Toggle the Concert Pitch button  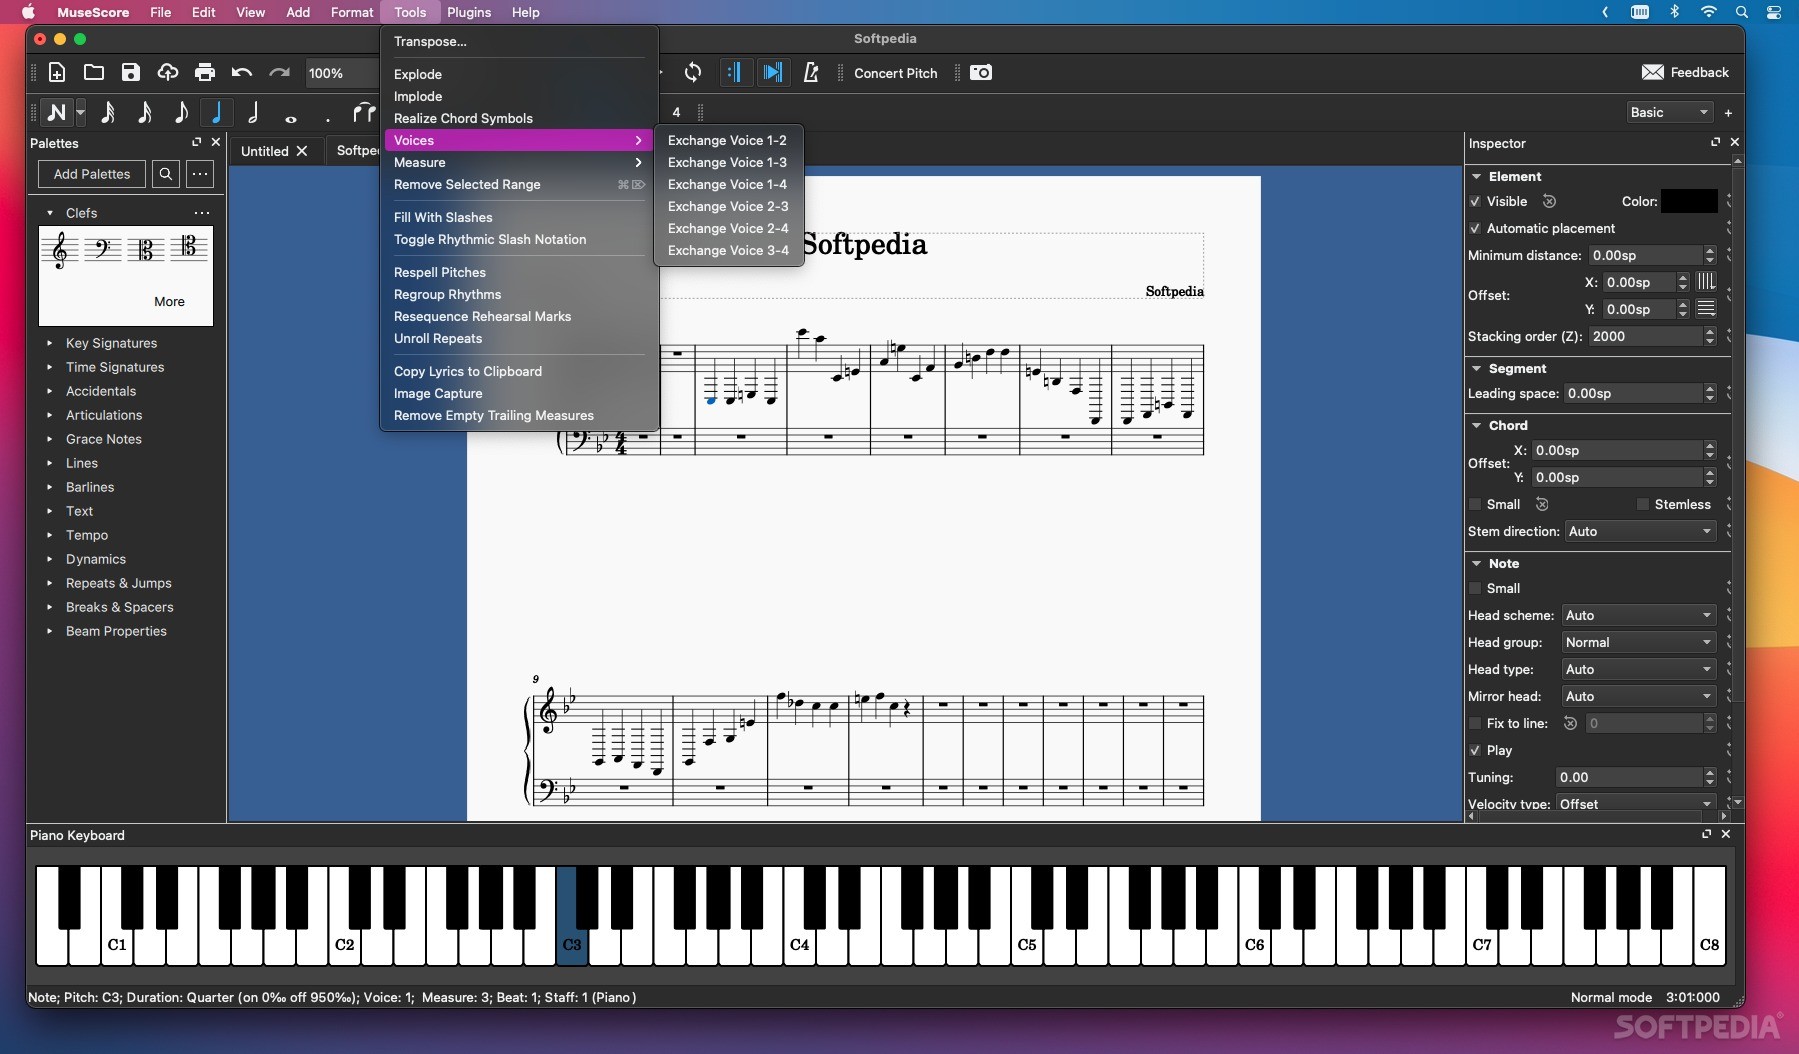[896, 73]
